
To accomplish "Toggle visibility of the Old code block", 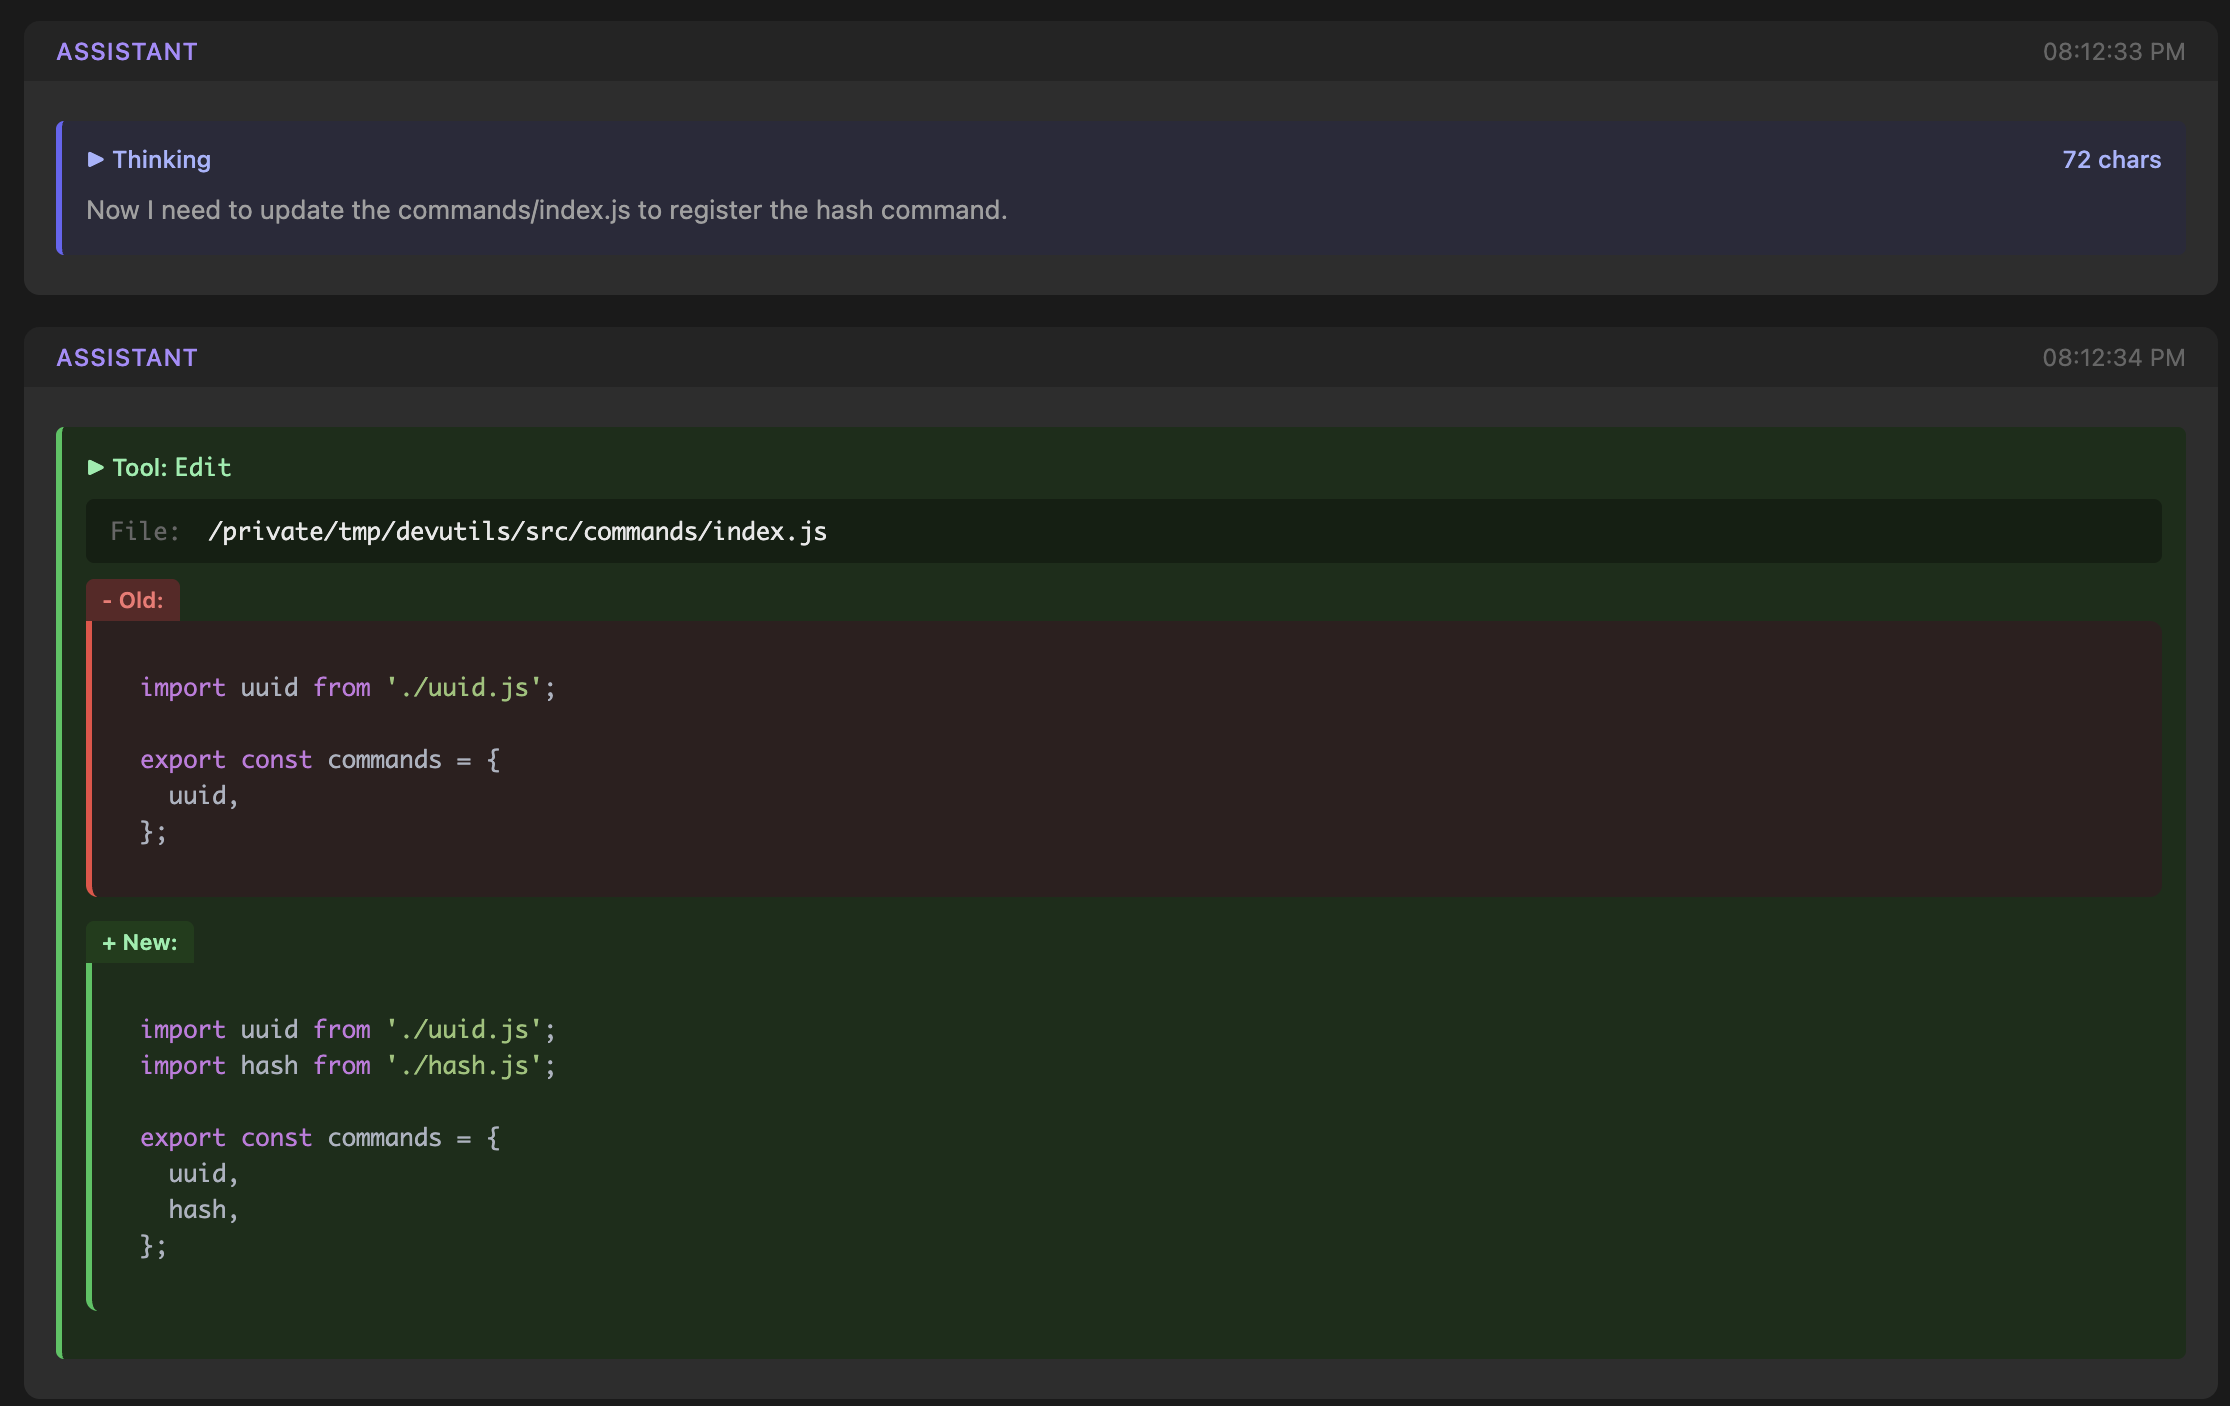I will tap(132, 599).
